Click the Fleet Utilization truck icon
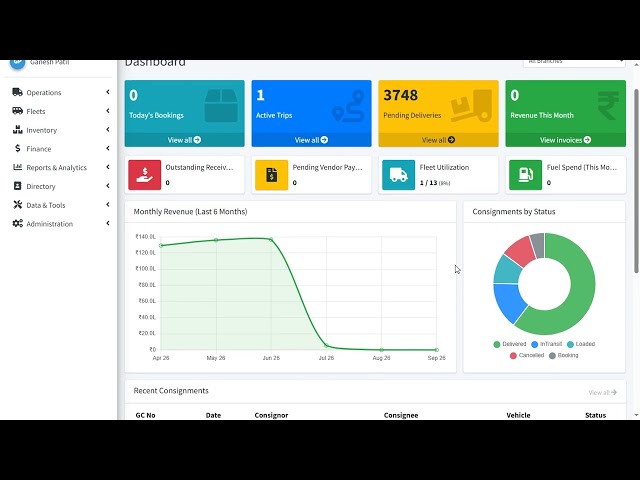The image size is (640, 480). point(398,175)
